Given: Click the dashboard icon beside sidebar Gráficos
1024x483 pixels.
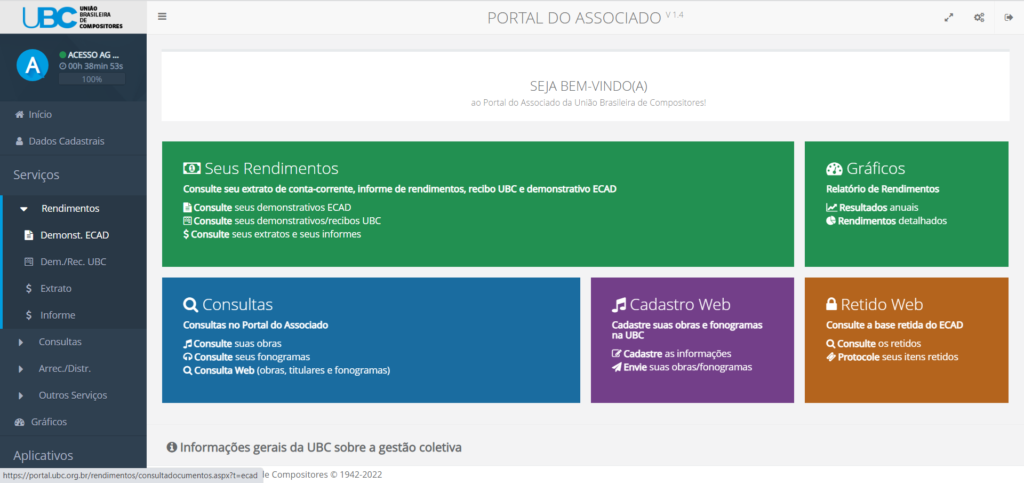Looking at the screenshot, I should click(x=20, y=422).
